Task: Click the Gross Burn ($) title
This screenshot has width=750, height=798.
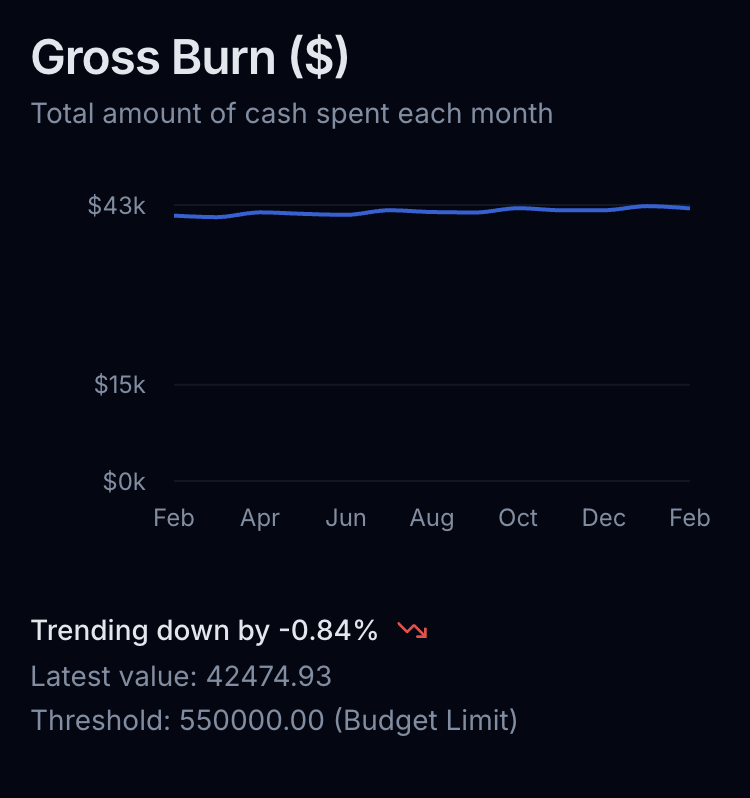Action: [190, 58]
